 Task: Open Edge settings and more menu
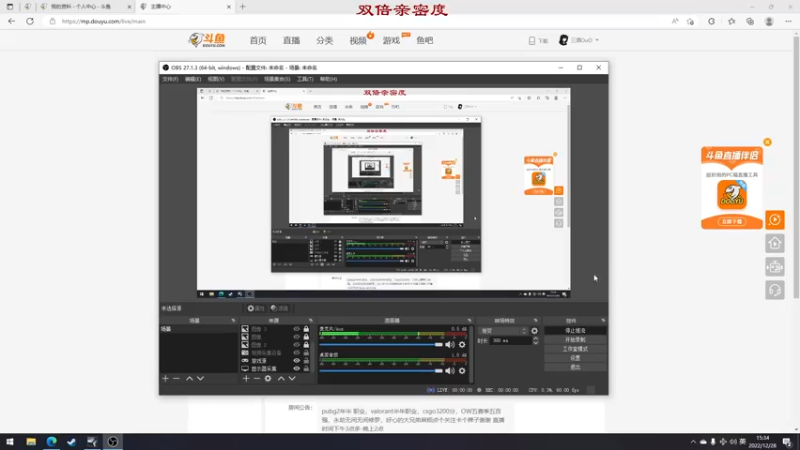[x=788, y=21]
